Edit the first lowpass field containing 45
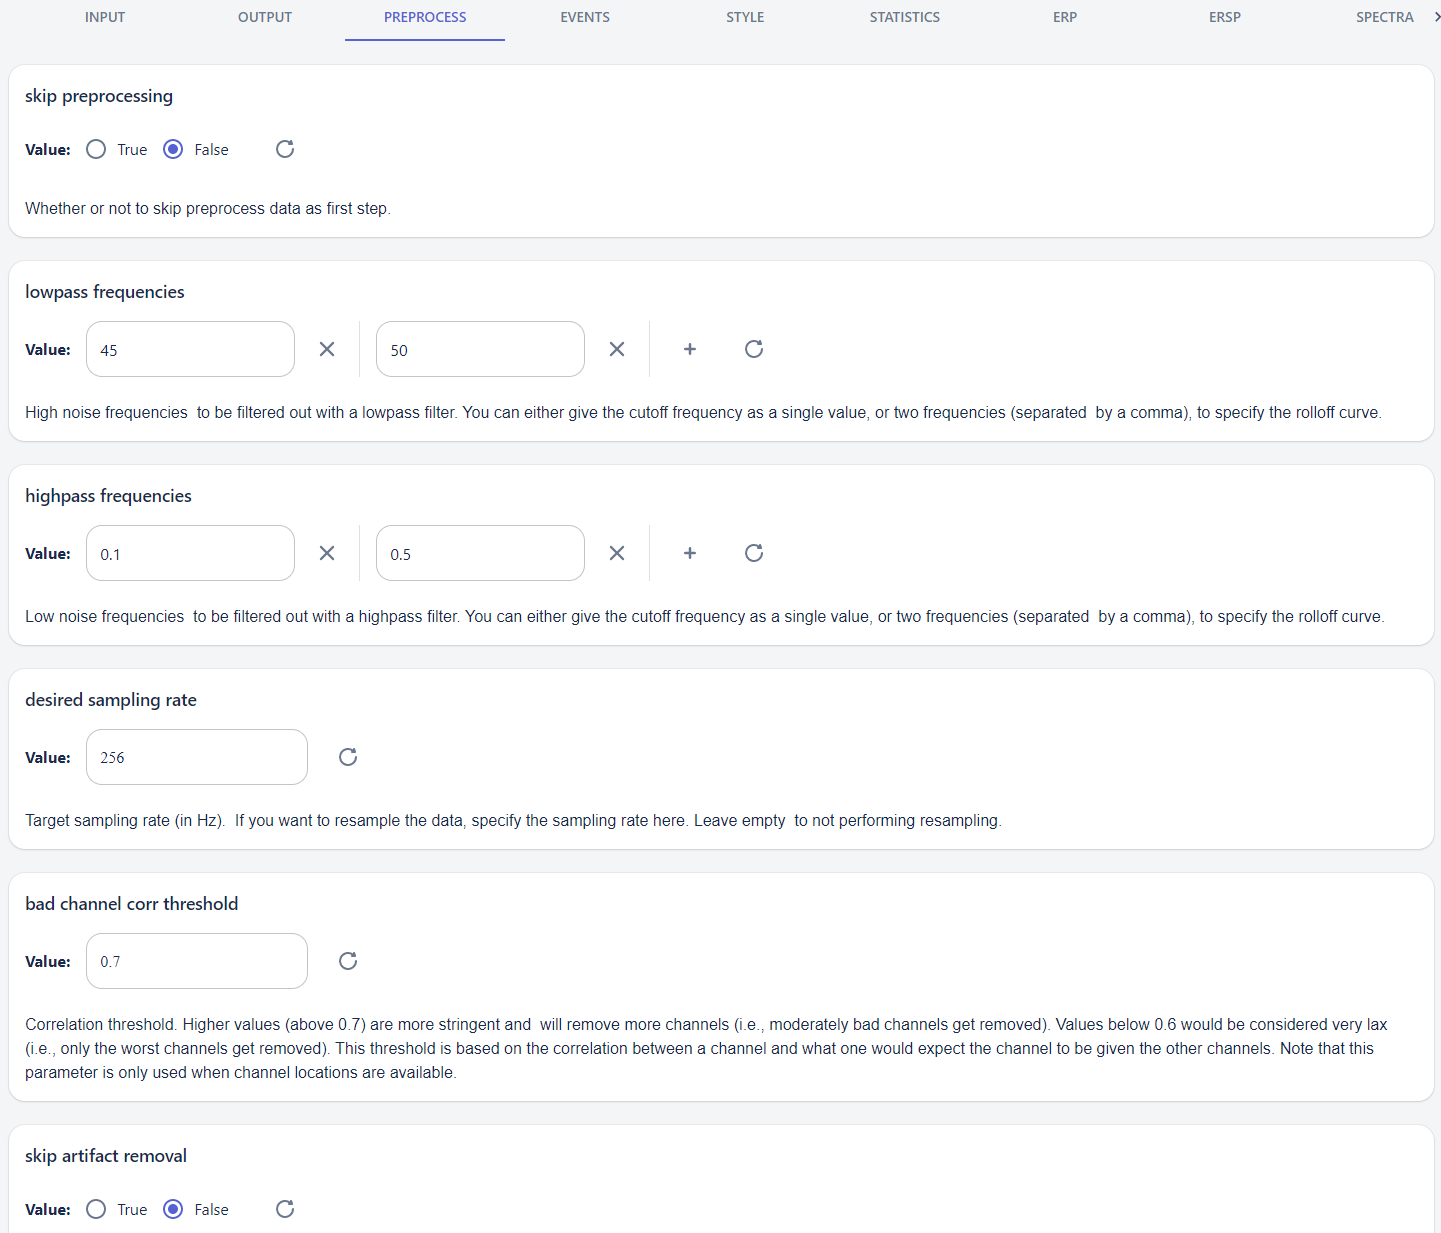This screenshot has height=1233, width=1441. 190,349
